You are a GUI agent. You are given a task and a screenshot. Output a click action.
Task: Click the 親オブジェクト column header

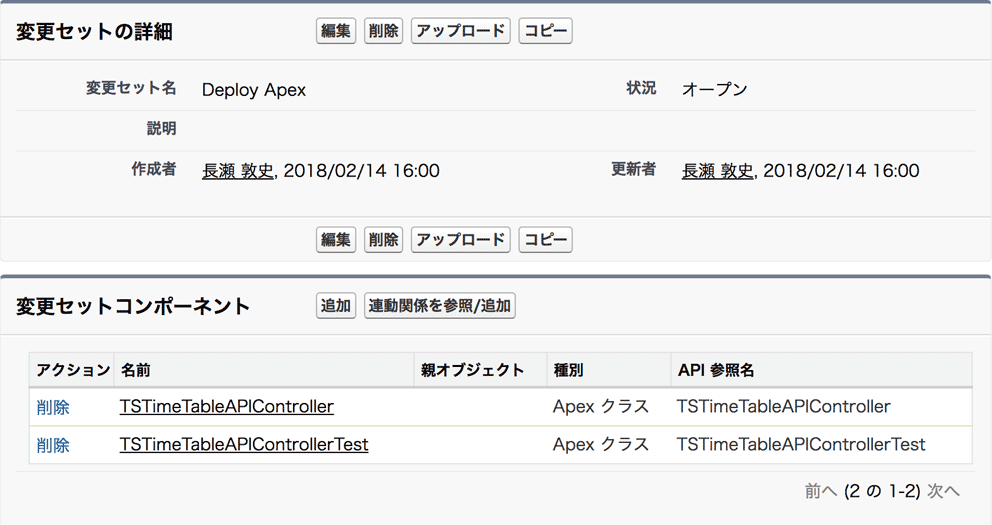472,370
